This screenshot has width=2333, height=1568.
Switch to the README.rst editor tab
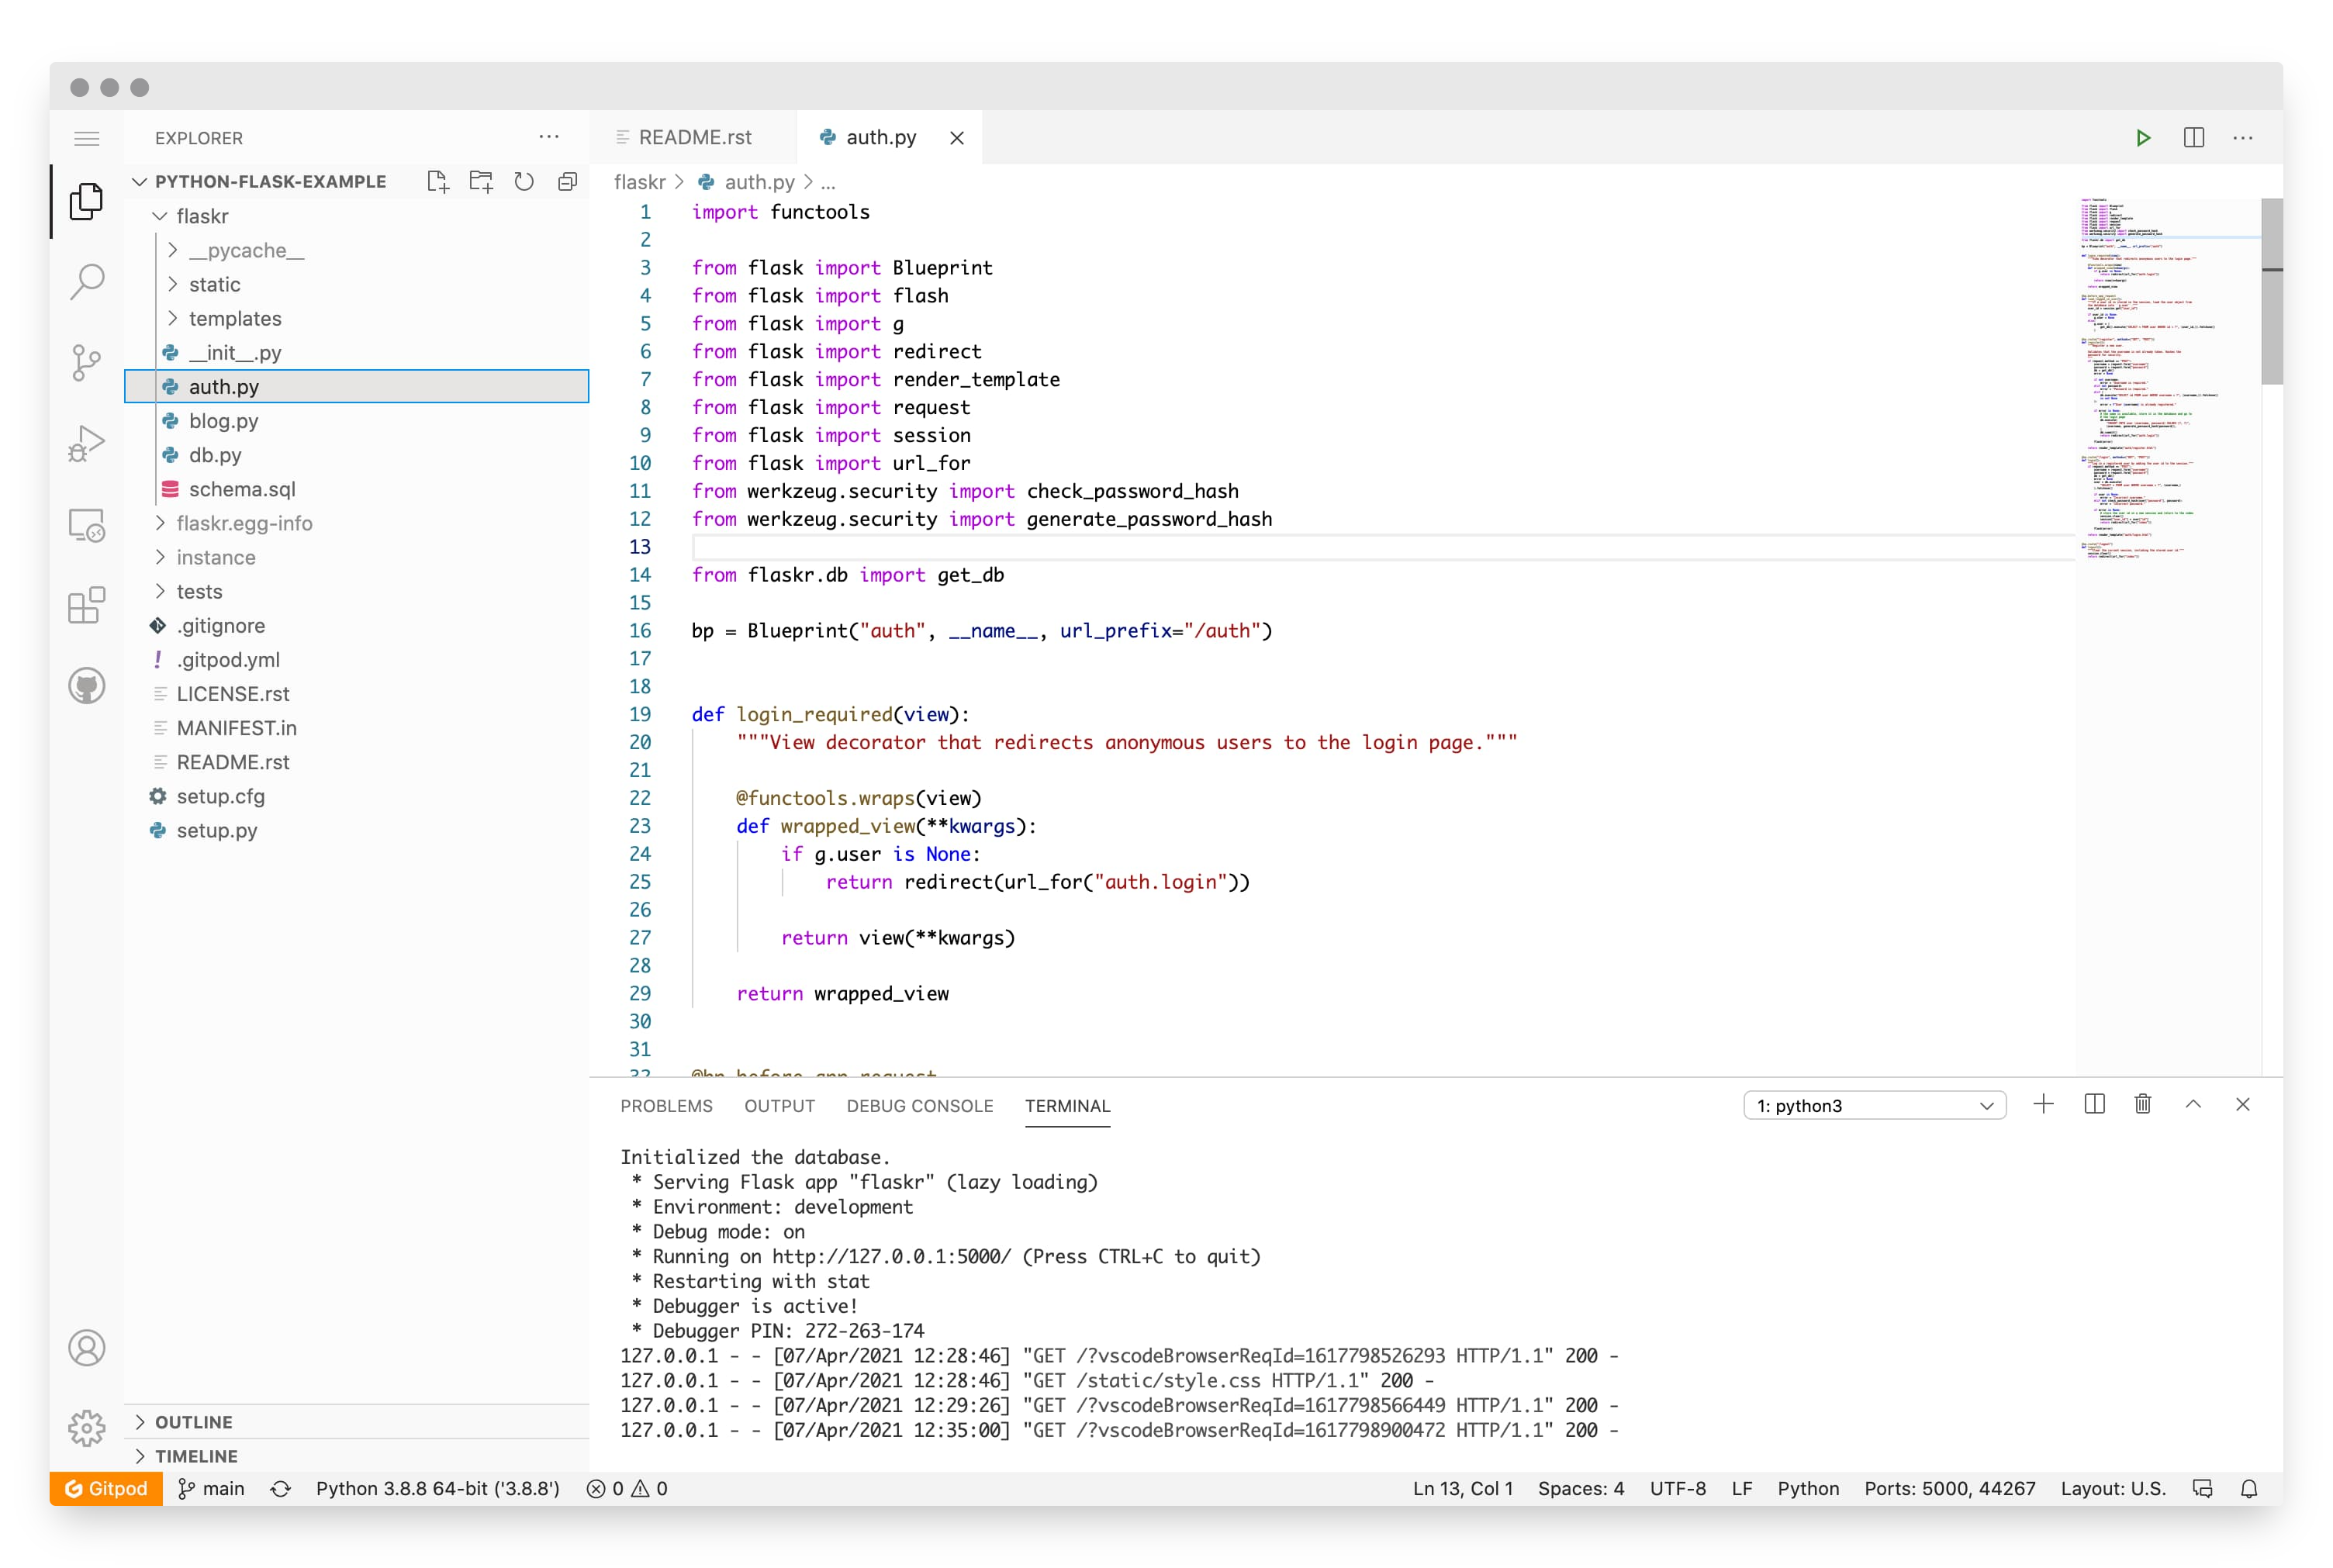coord(694,138)
